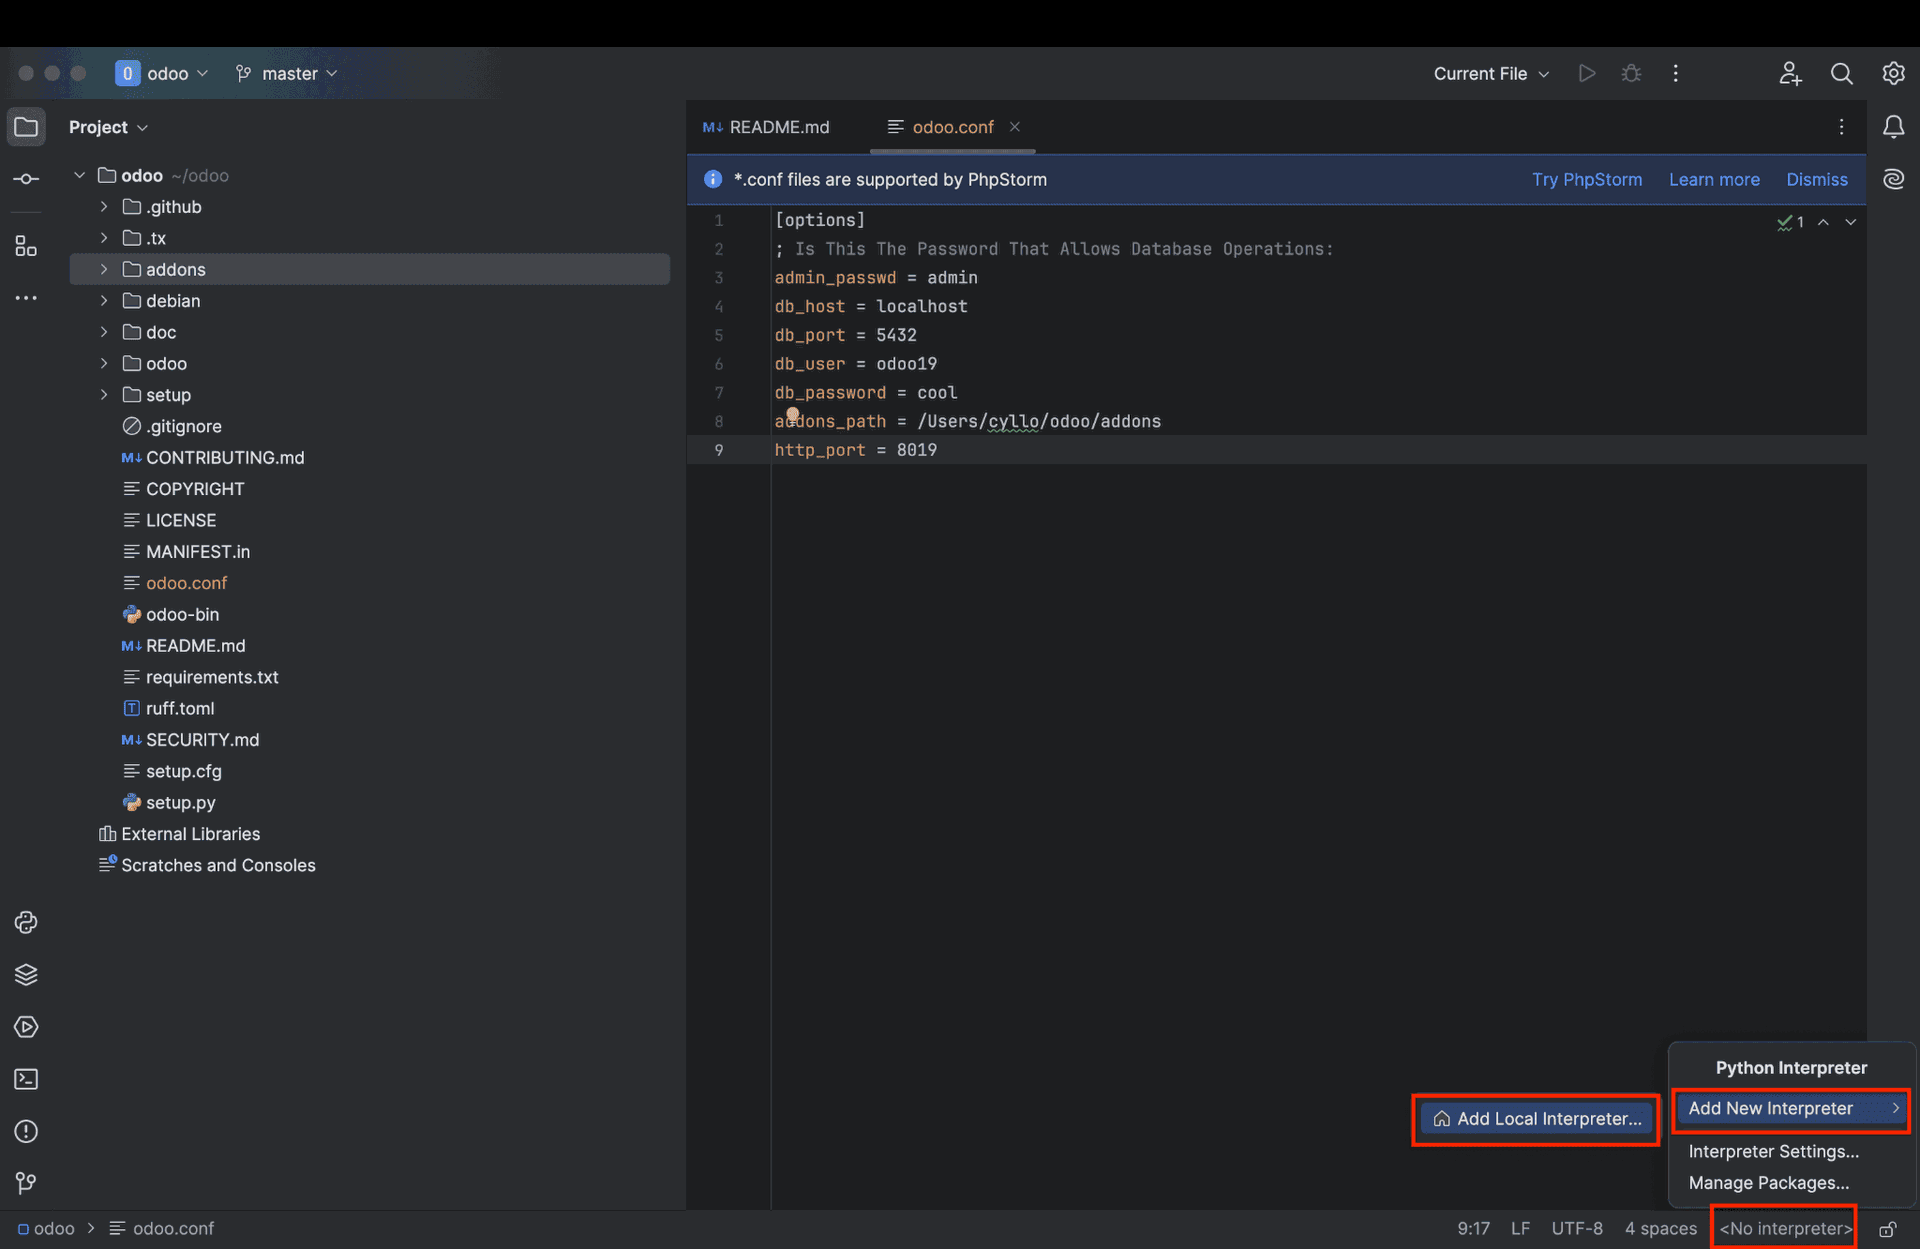This screenshot has height=1249, width=1920.
Task: Open the Python Console tool window
Action: pyautogui.click(x=26, y=922)
